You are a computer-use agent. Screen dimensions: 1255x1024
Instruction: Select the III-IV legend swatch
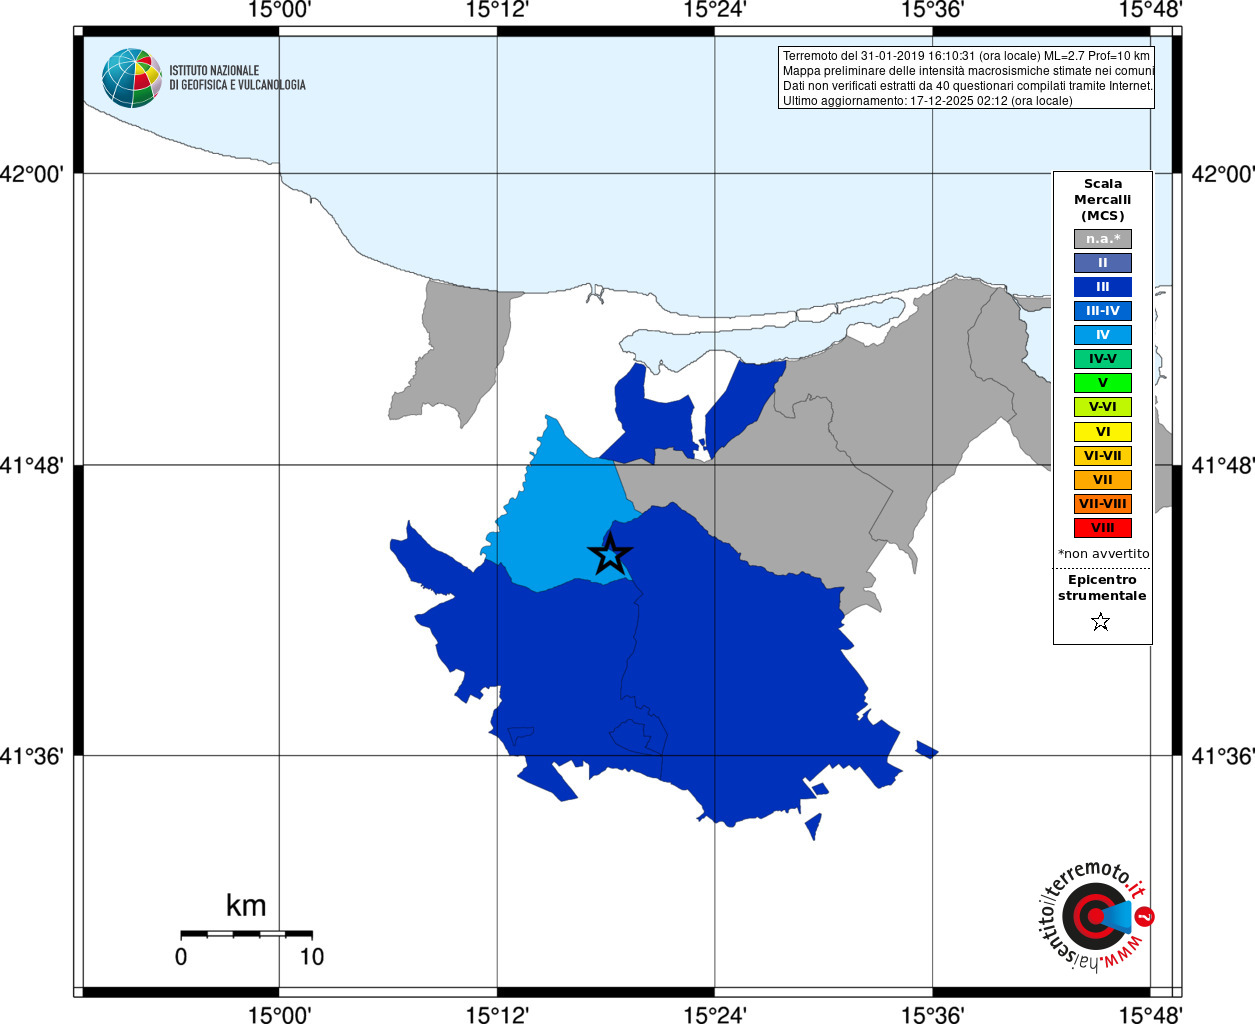[1103, 311]
